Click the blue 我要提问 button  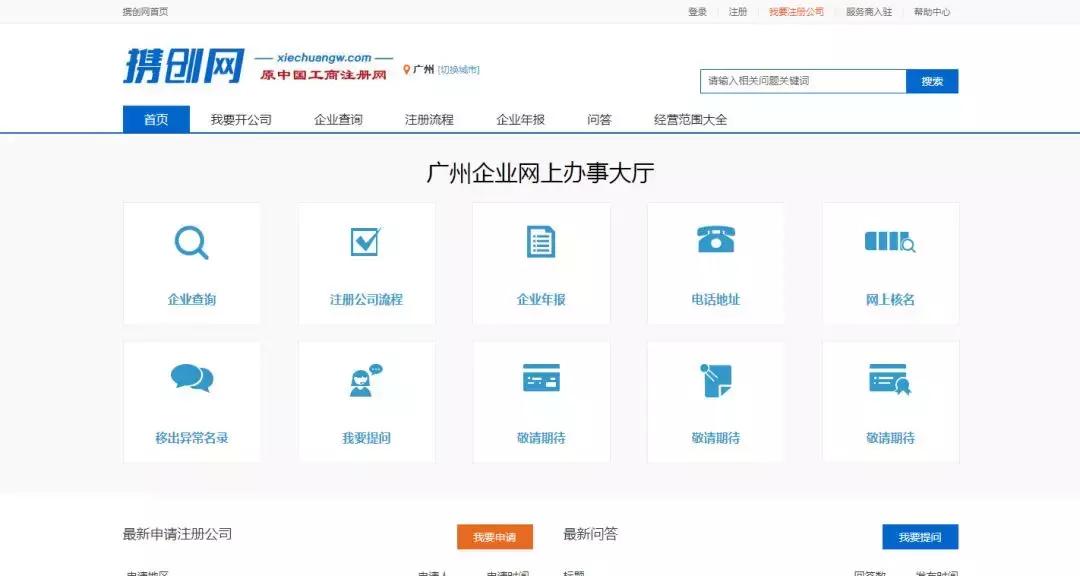[x=919, y=536]
